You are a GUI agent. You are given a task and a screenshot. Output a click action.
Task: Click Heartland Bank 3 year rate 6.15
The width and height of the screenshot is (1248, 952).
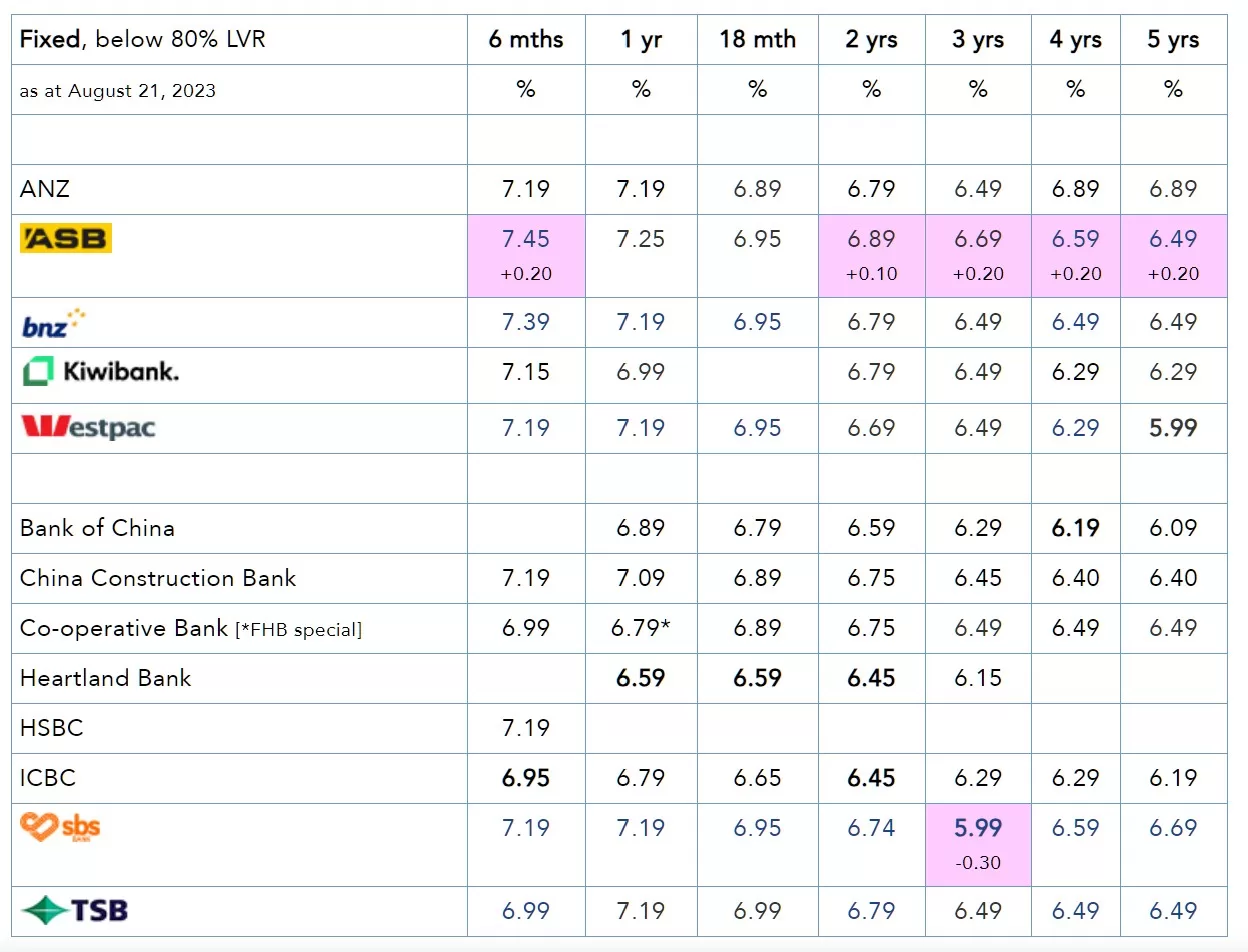pyautogui.click(x=977, y=678)
